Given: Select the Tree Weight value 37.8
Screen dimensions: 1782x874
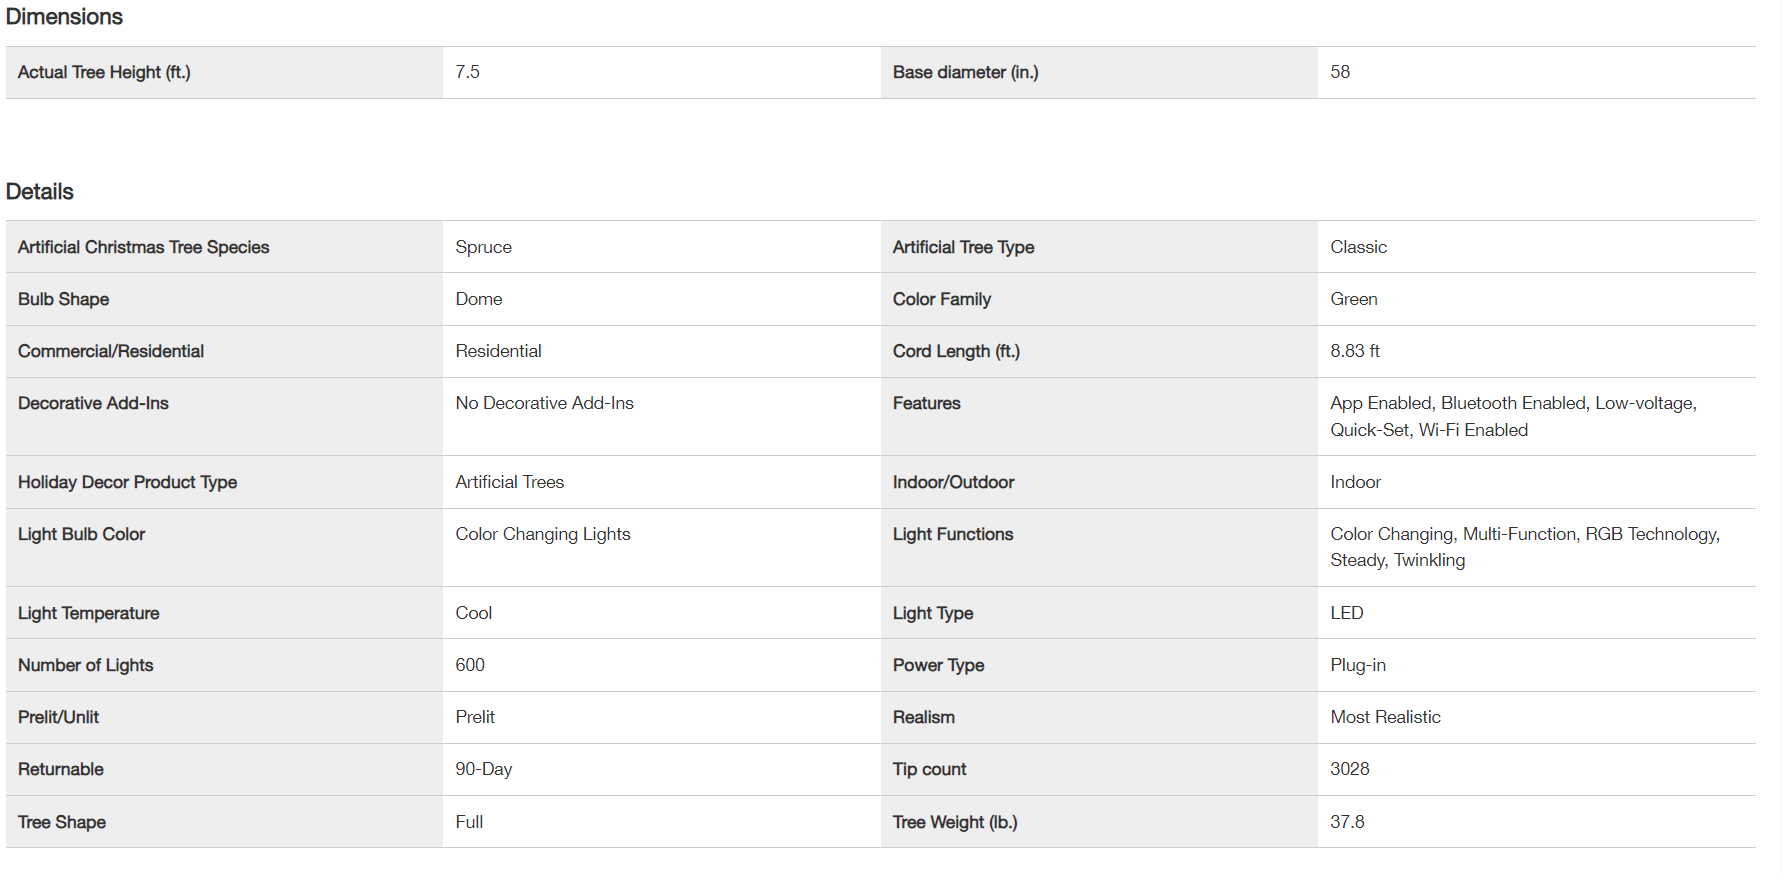Looking at the screenshot, I should point(1347,822).
